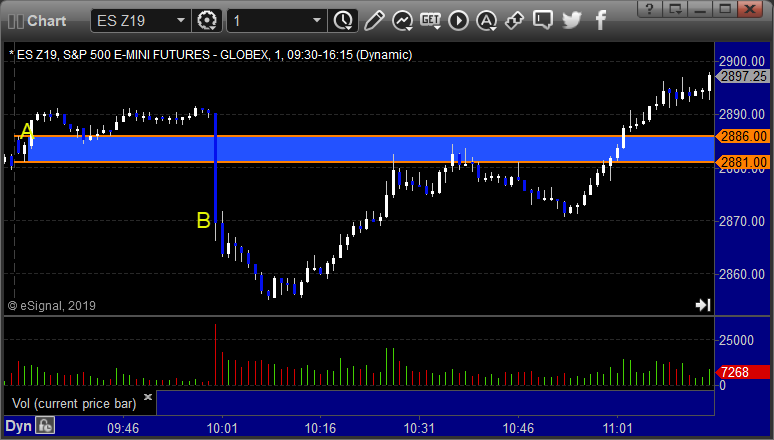Open the chart studies icon menu

click(x=402, y=21)
